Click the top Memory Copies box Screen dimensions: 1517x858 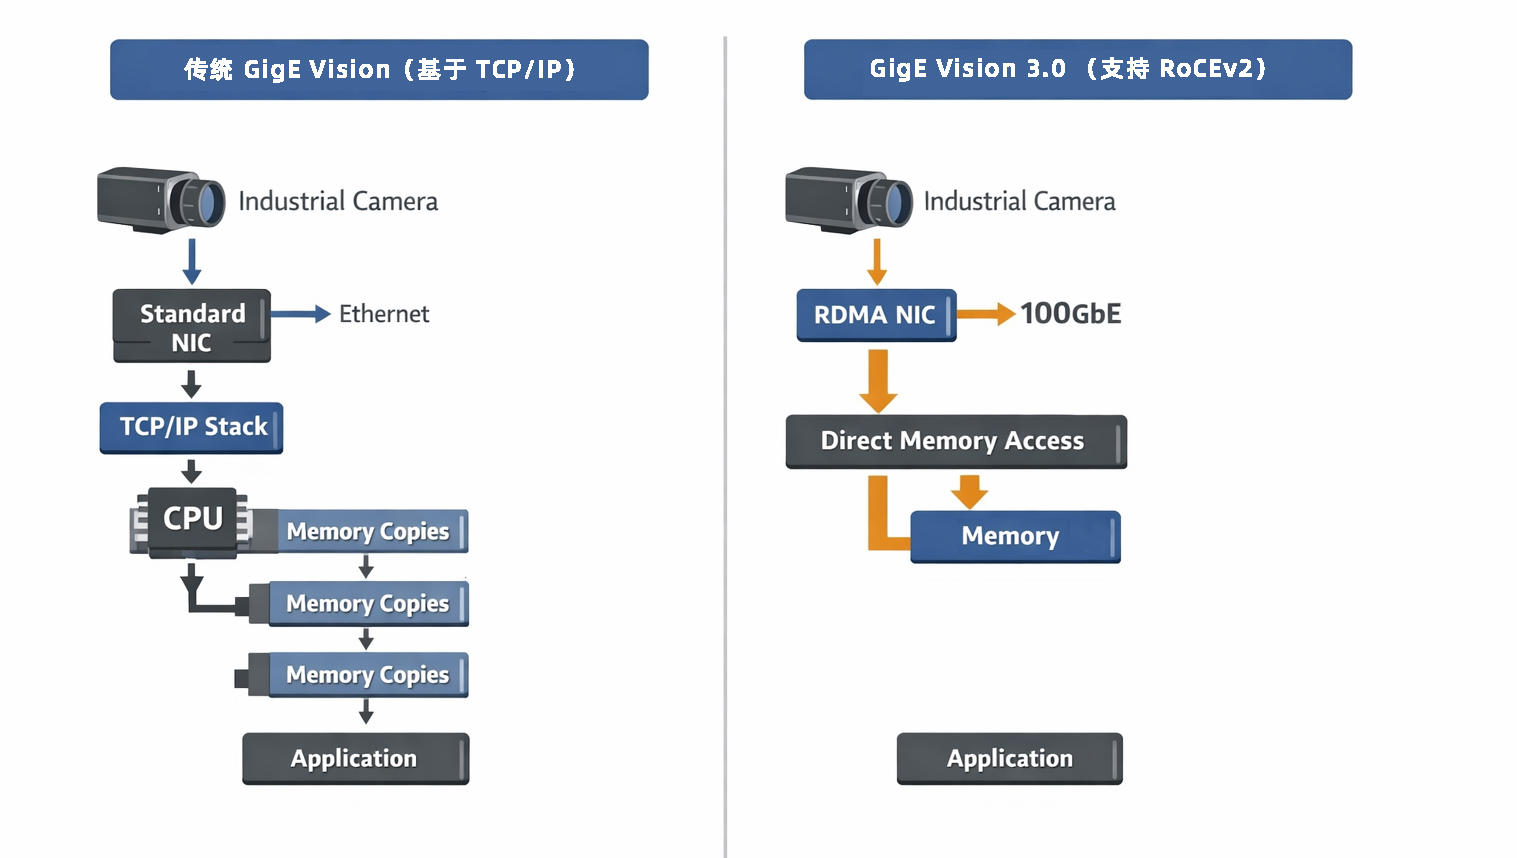(x=368, y=531)
